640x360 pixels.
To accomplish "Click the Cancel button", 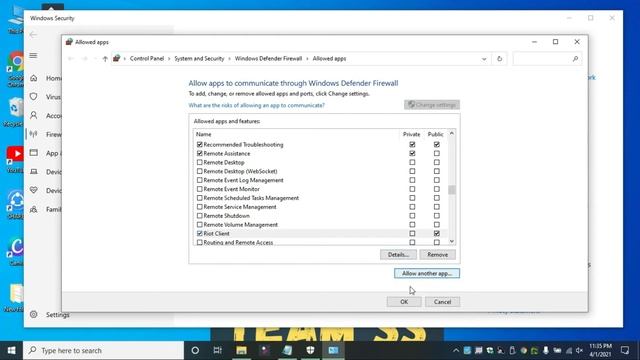I will 442,302.
